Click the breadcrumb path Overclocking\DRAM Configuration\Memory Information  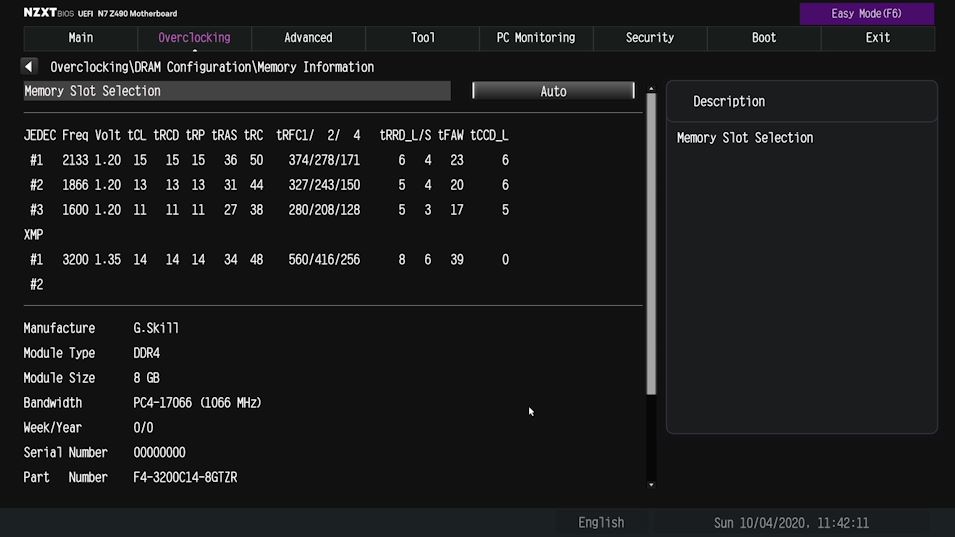212,67
